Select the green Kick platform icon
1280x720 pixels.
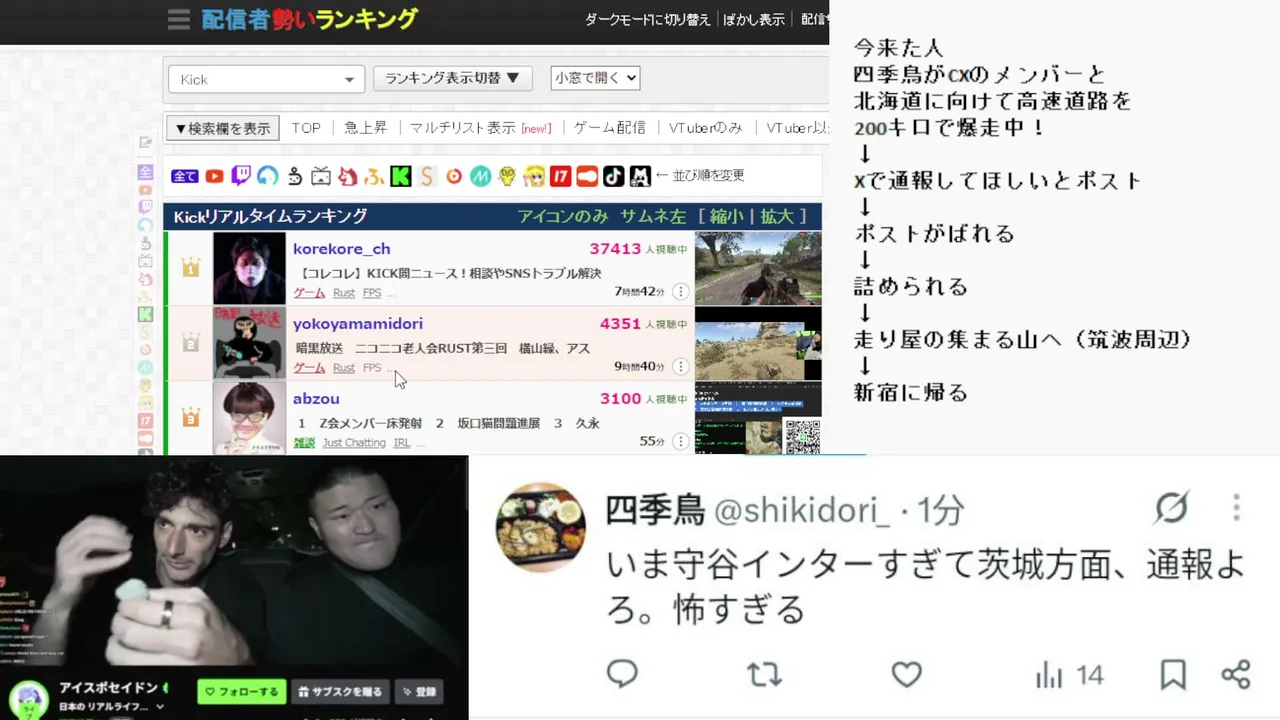click(x=401, y=177)
